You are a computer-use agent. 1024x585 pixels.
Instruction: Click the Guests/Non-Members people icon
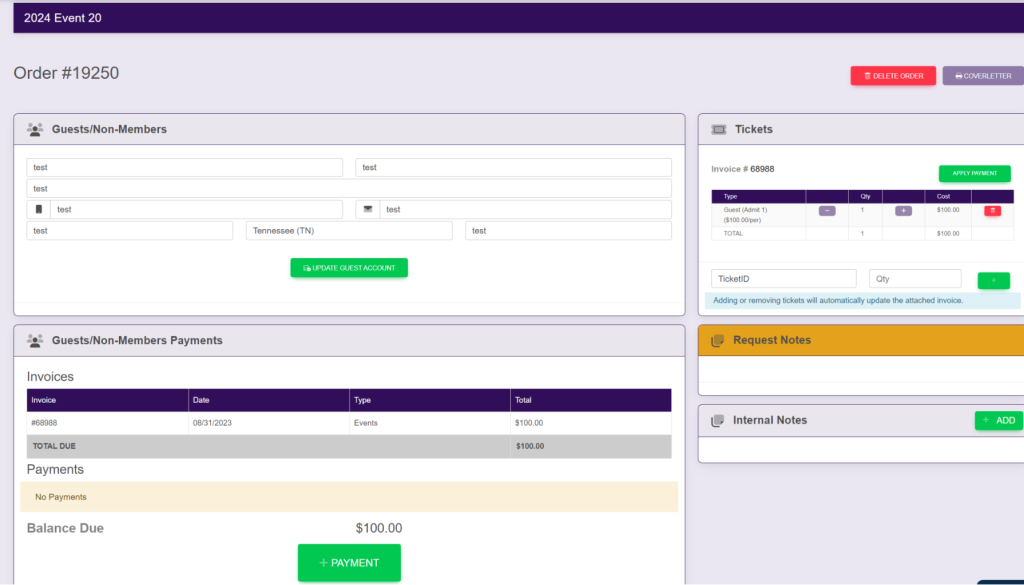[35, 129]
